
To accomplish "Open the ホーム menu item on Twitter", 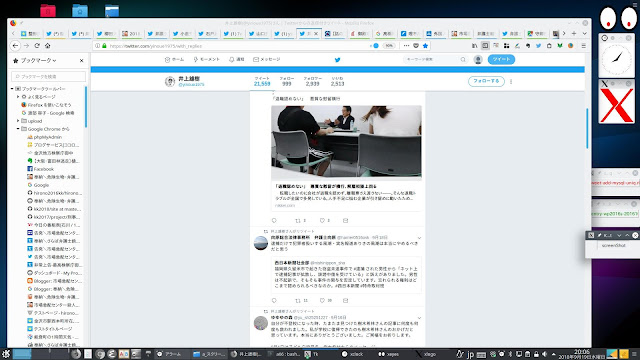I will (x=174, y=60).
